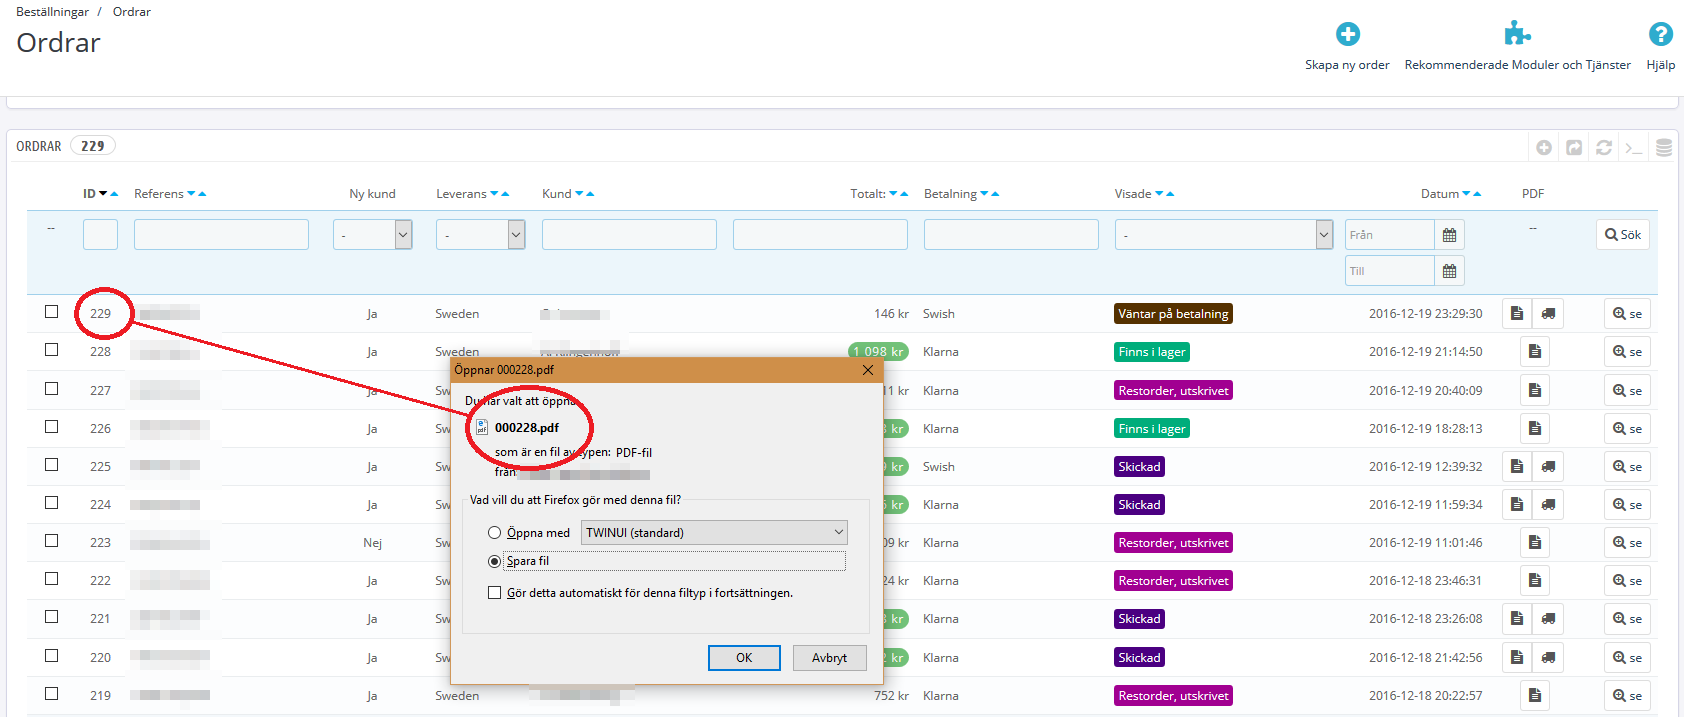Download delivery slip (truck) for order 224

(1548, 504)
